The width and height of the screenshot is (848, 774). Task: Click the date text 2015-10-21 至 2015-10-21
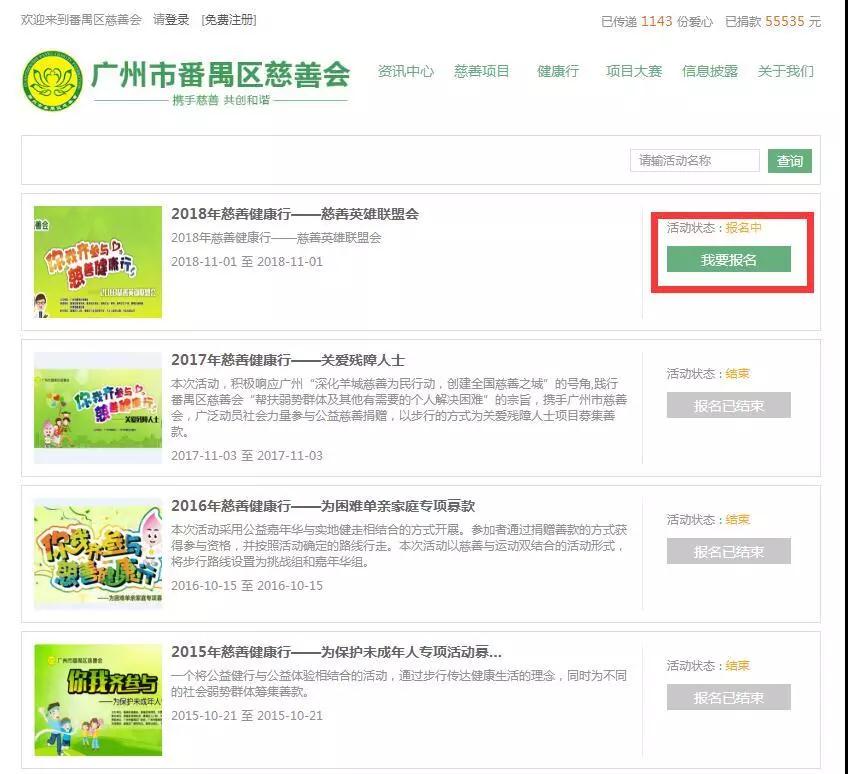pos(247,715)
